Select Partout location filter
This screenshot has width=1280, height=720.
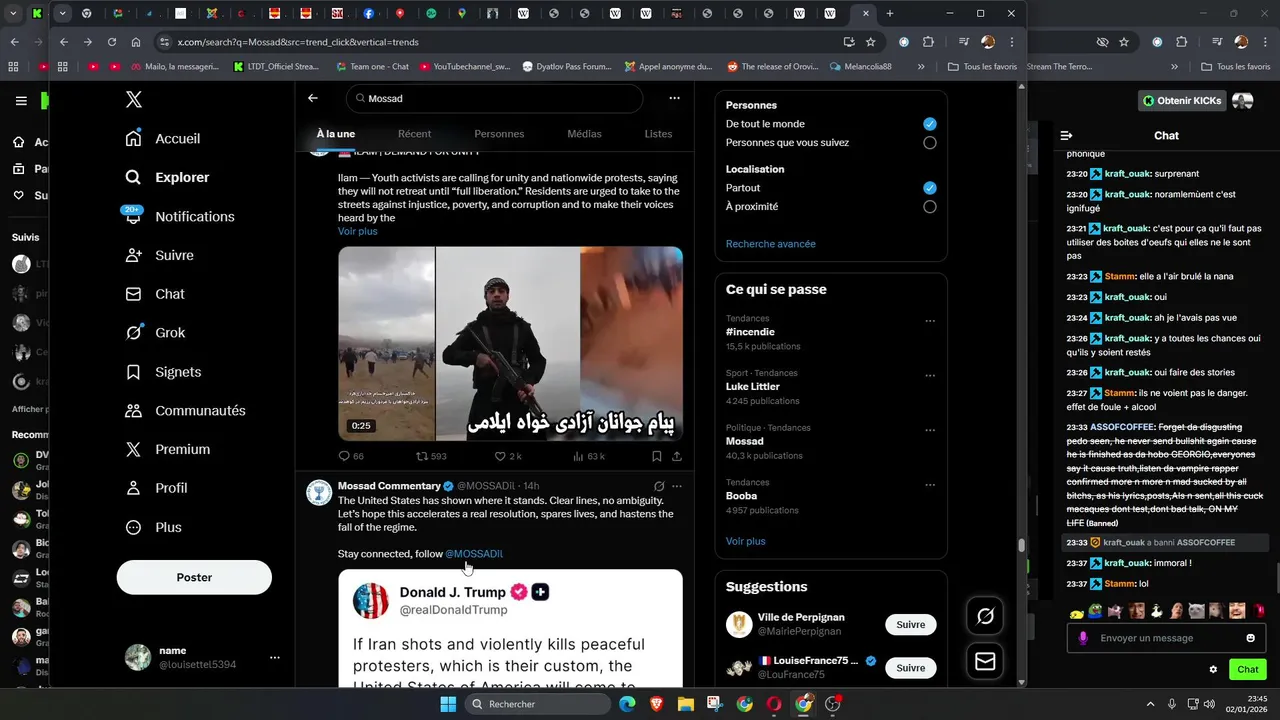[930, 188]
